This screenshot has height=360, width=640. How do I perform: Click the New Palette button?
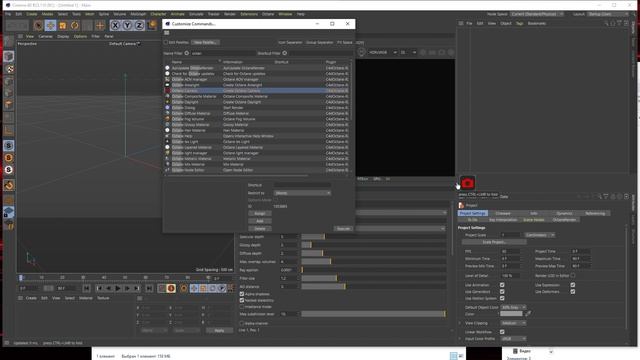(205, 42)
